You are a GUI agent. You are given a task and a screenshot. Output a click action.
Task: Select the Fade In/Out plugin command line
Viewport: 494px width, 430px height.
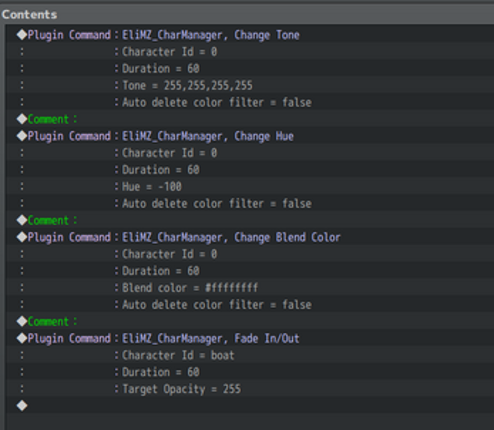(x=250, y=338)
